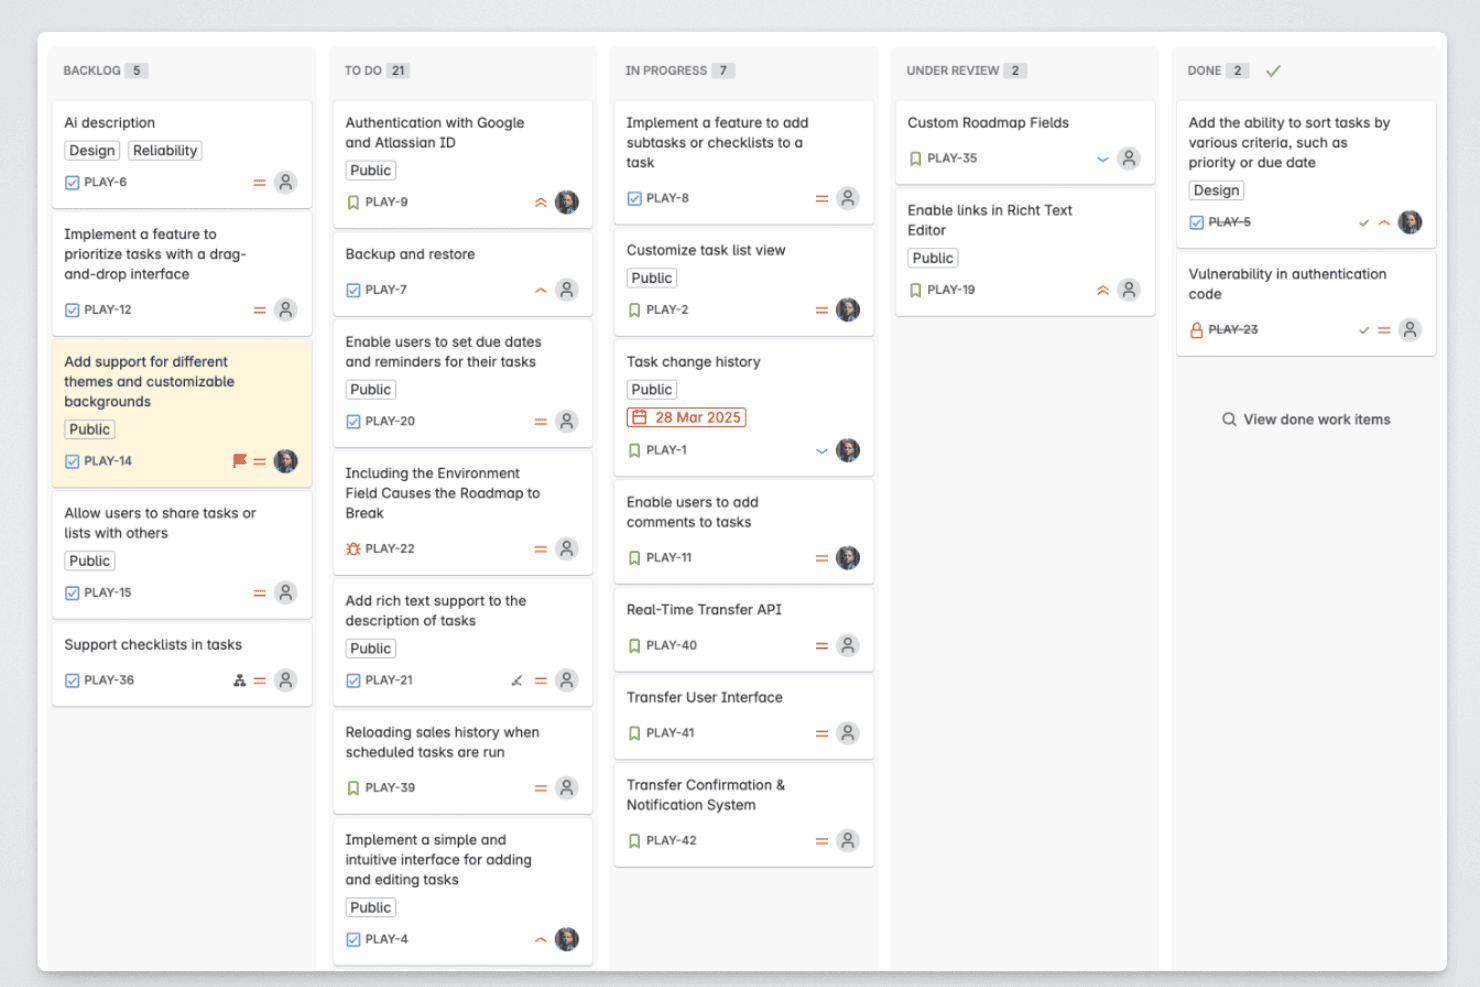Open "Vulnerability in authentication code" card title
Image resolution: width=1480 pixels, height=987 pixels.
(x=1287, y=284)
